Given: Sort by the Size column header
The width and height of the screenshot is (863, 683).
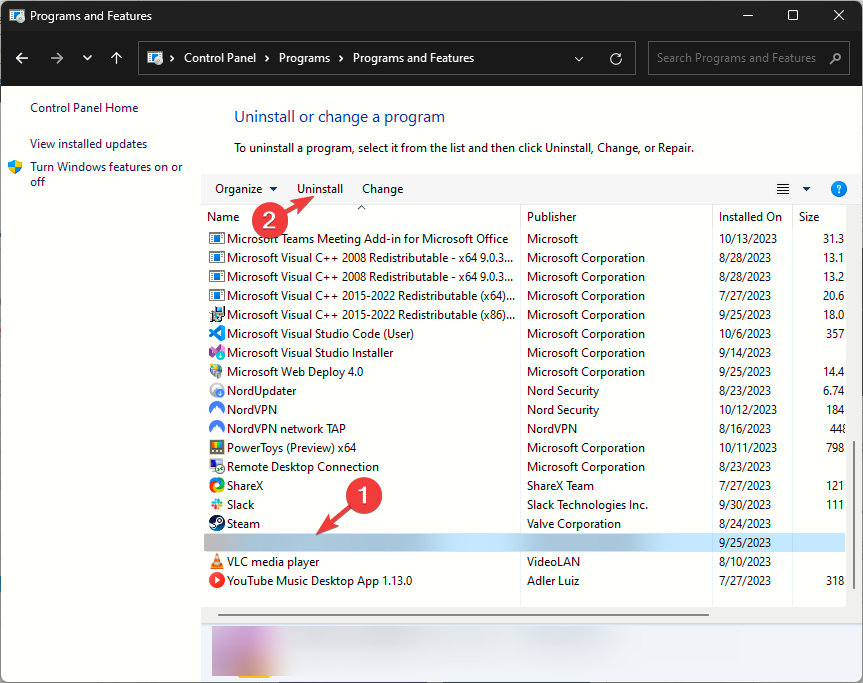Looking at the screenshot, I should point(809,217).
